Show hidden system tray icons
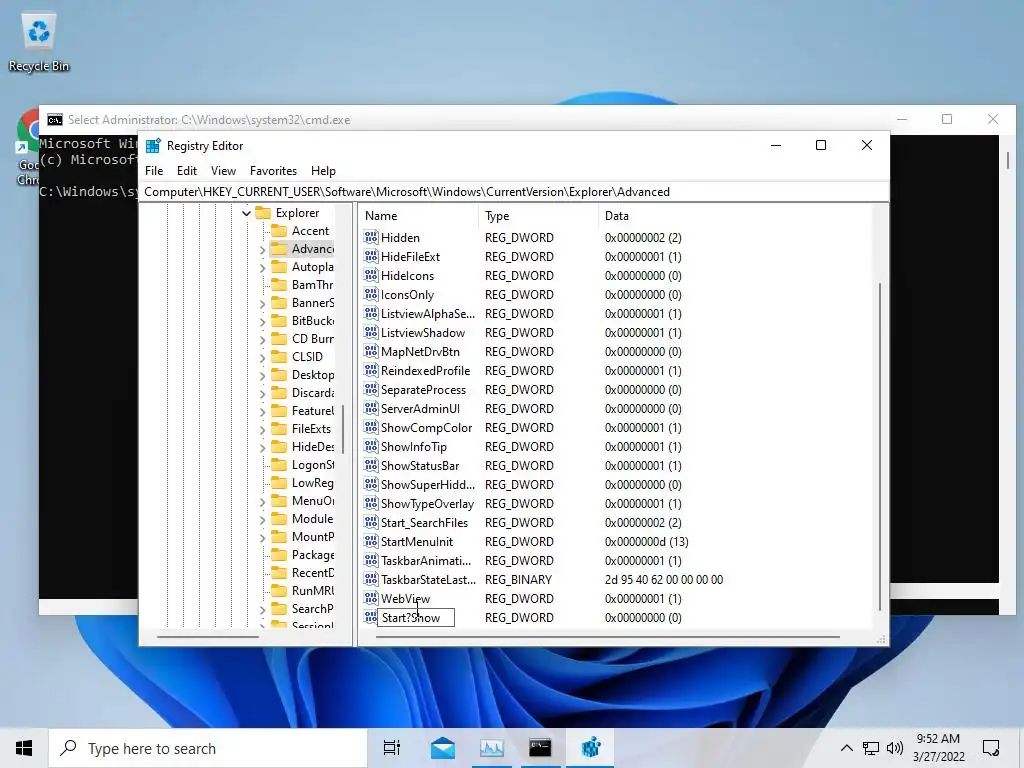Image resolution: width=1024 pixels, height=768 pixels. pos(846,748)
